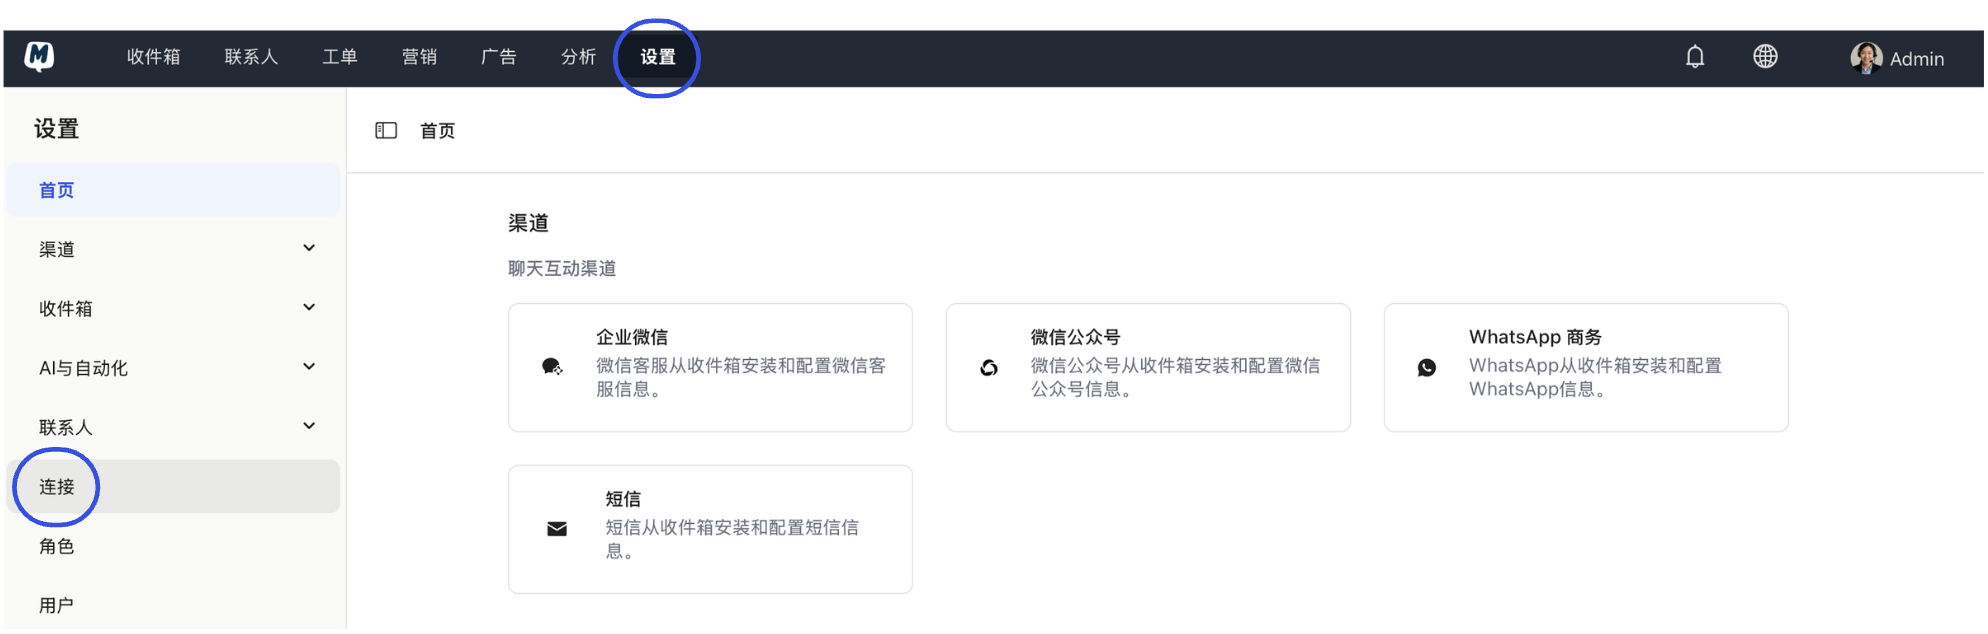Image resolution: width=1988 pixels, height=634 pixels.
Task: Open the 营销 menu
Action: tap(419, 57)
